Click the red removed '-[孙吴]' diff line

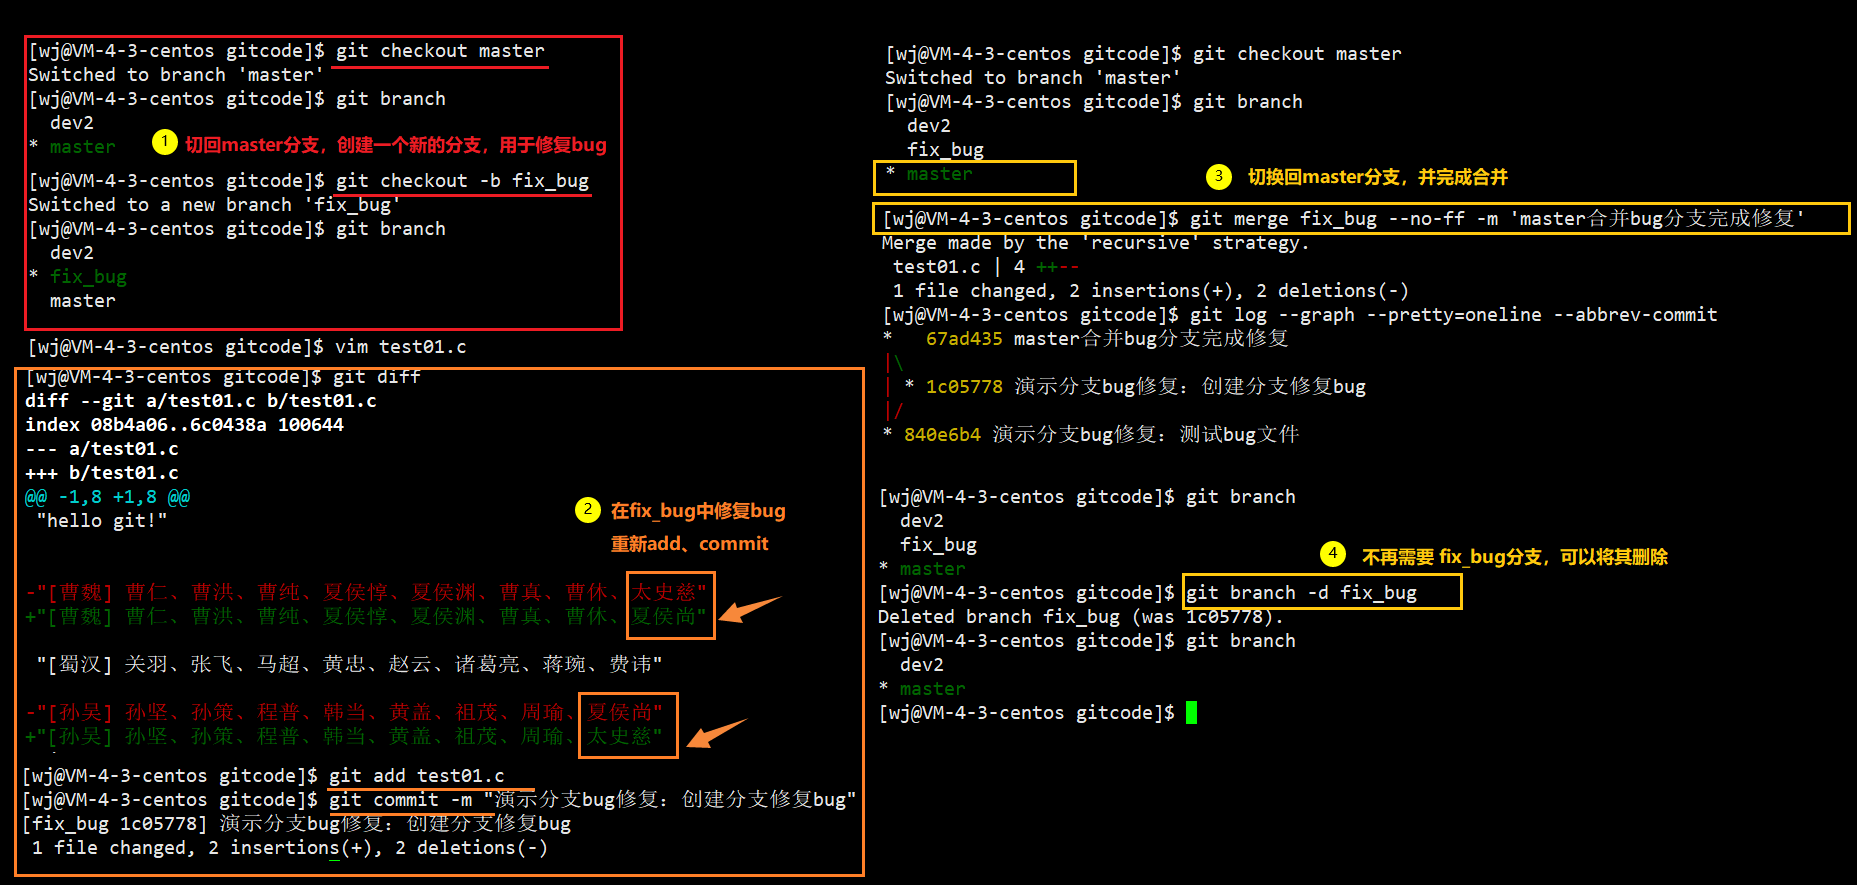[344, 712]
